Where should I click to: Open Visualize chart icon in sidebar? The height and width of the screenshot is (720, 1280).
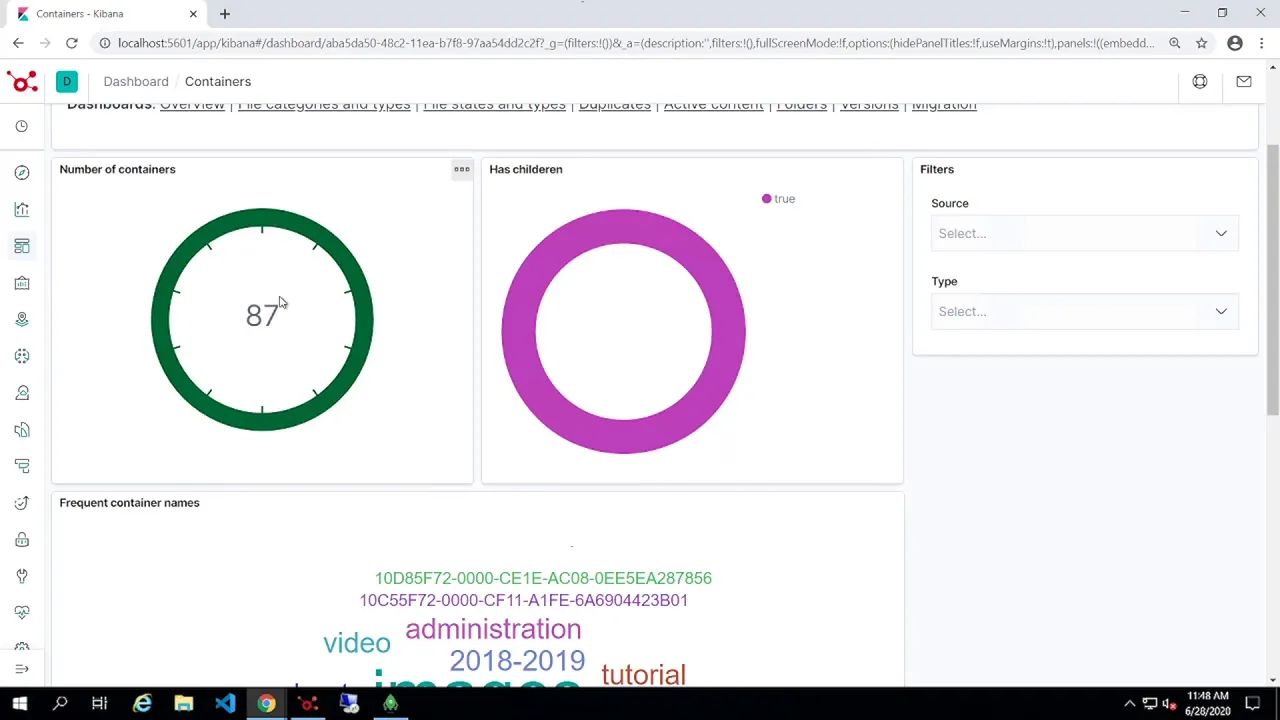coord(22,209)
